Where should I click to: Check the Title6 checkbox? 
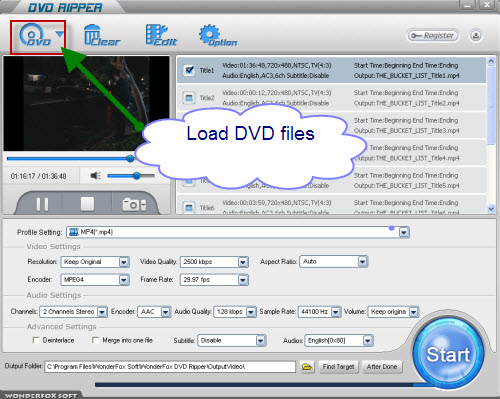click(x=189, y=208)
